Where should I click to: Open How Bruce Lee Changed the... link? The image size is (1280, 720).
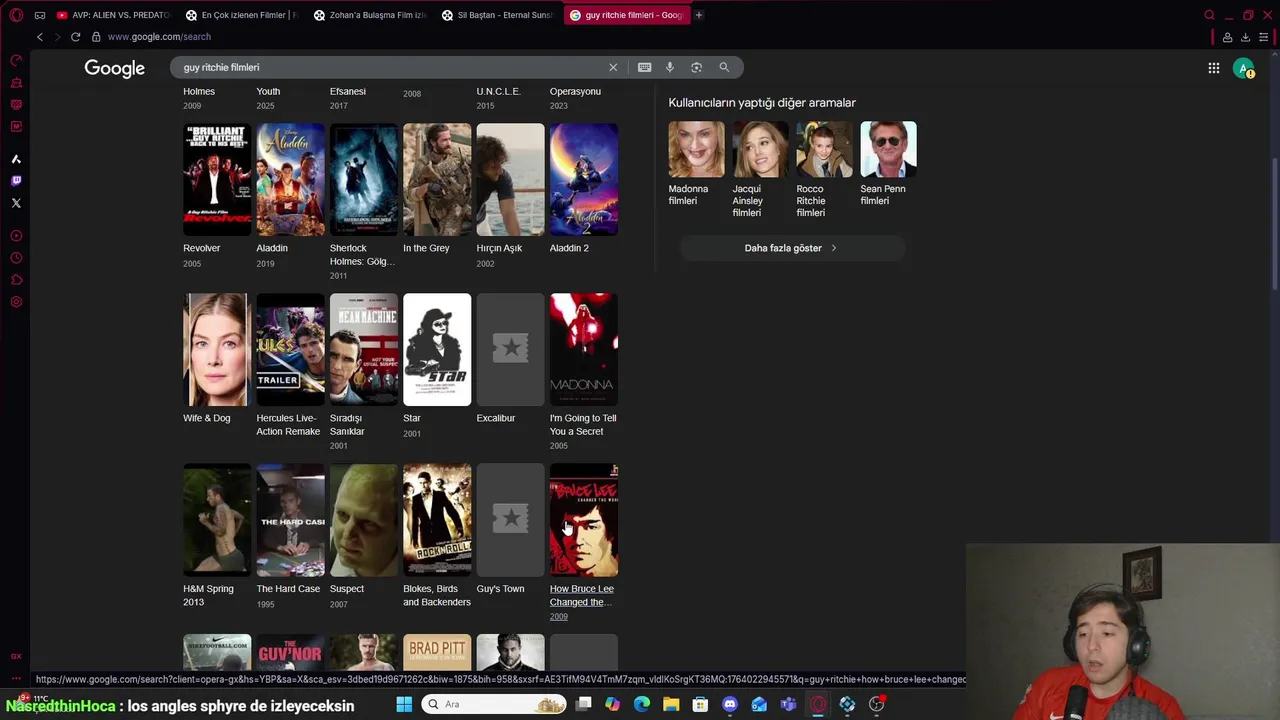[581, 595]
